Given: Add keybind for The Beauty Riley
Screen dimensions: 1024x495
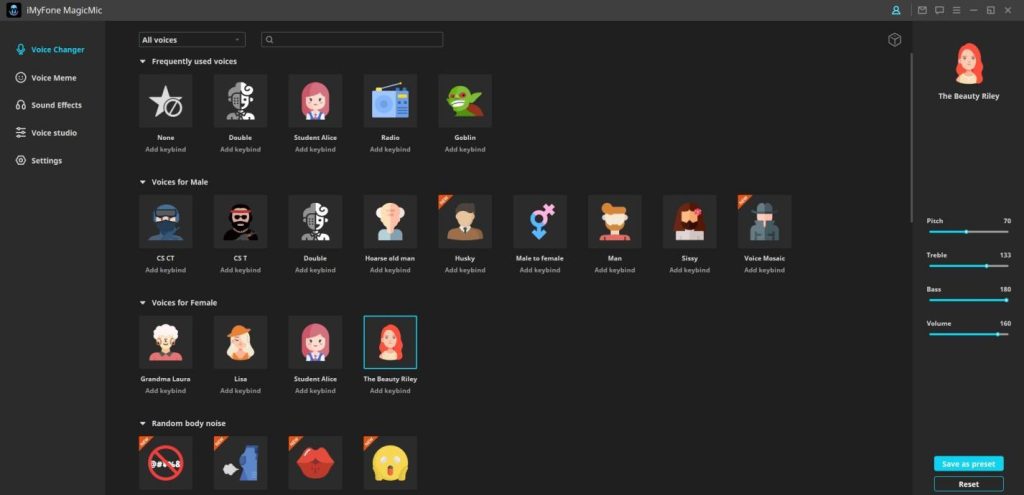Looking at the screenshot, I should [x=390, y=391].
